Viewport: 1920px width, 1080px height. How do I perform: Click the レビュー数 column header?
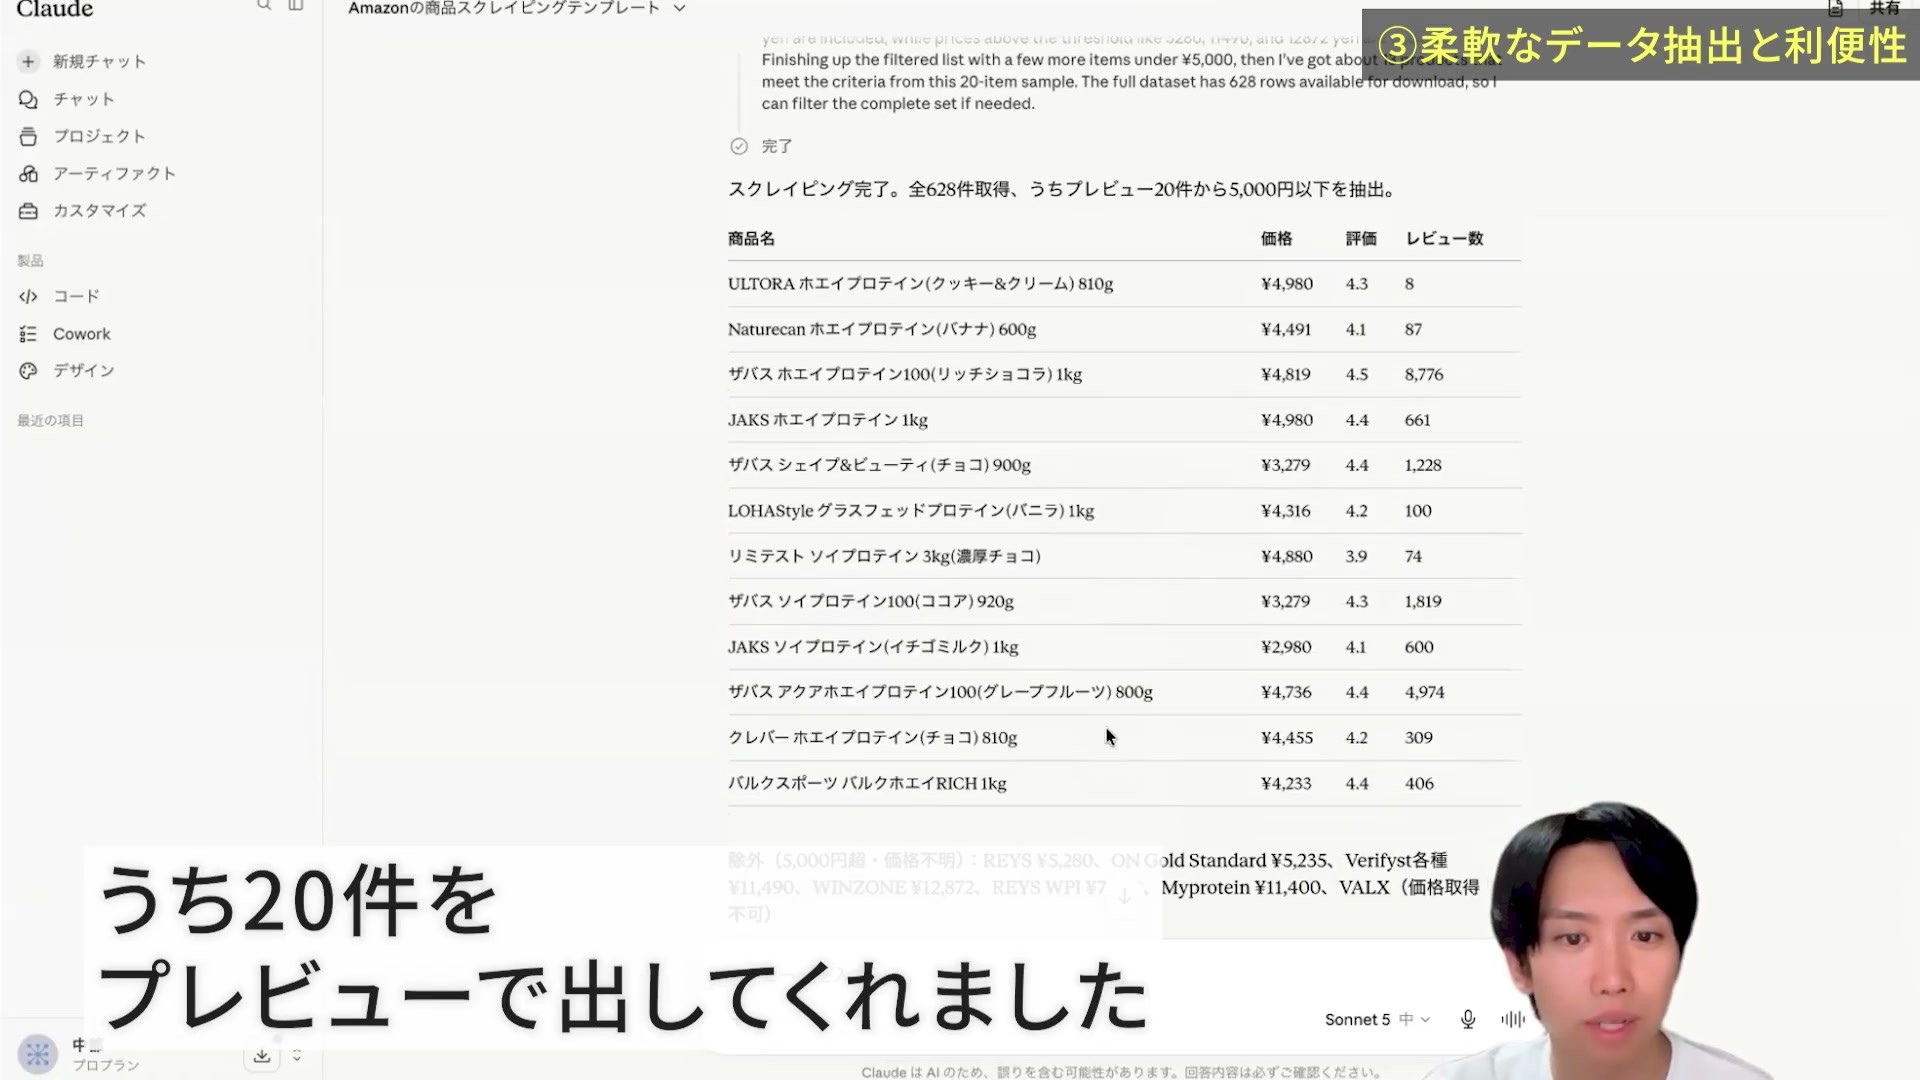[x=1444, y=238]
